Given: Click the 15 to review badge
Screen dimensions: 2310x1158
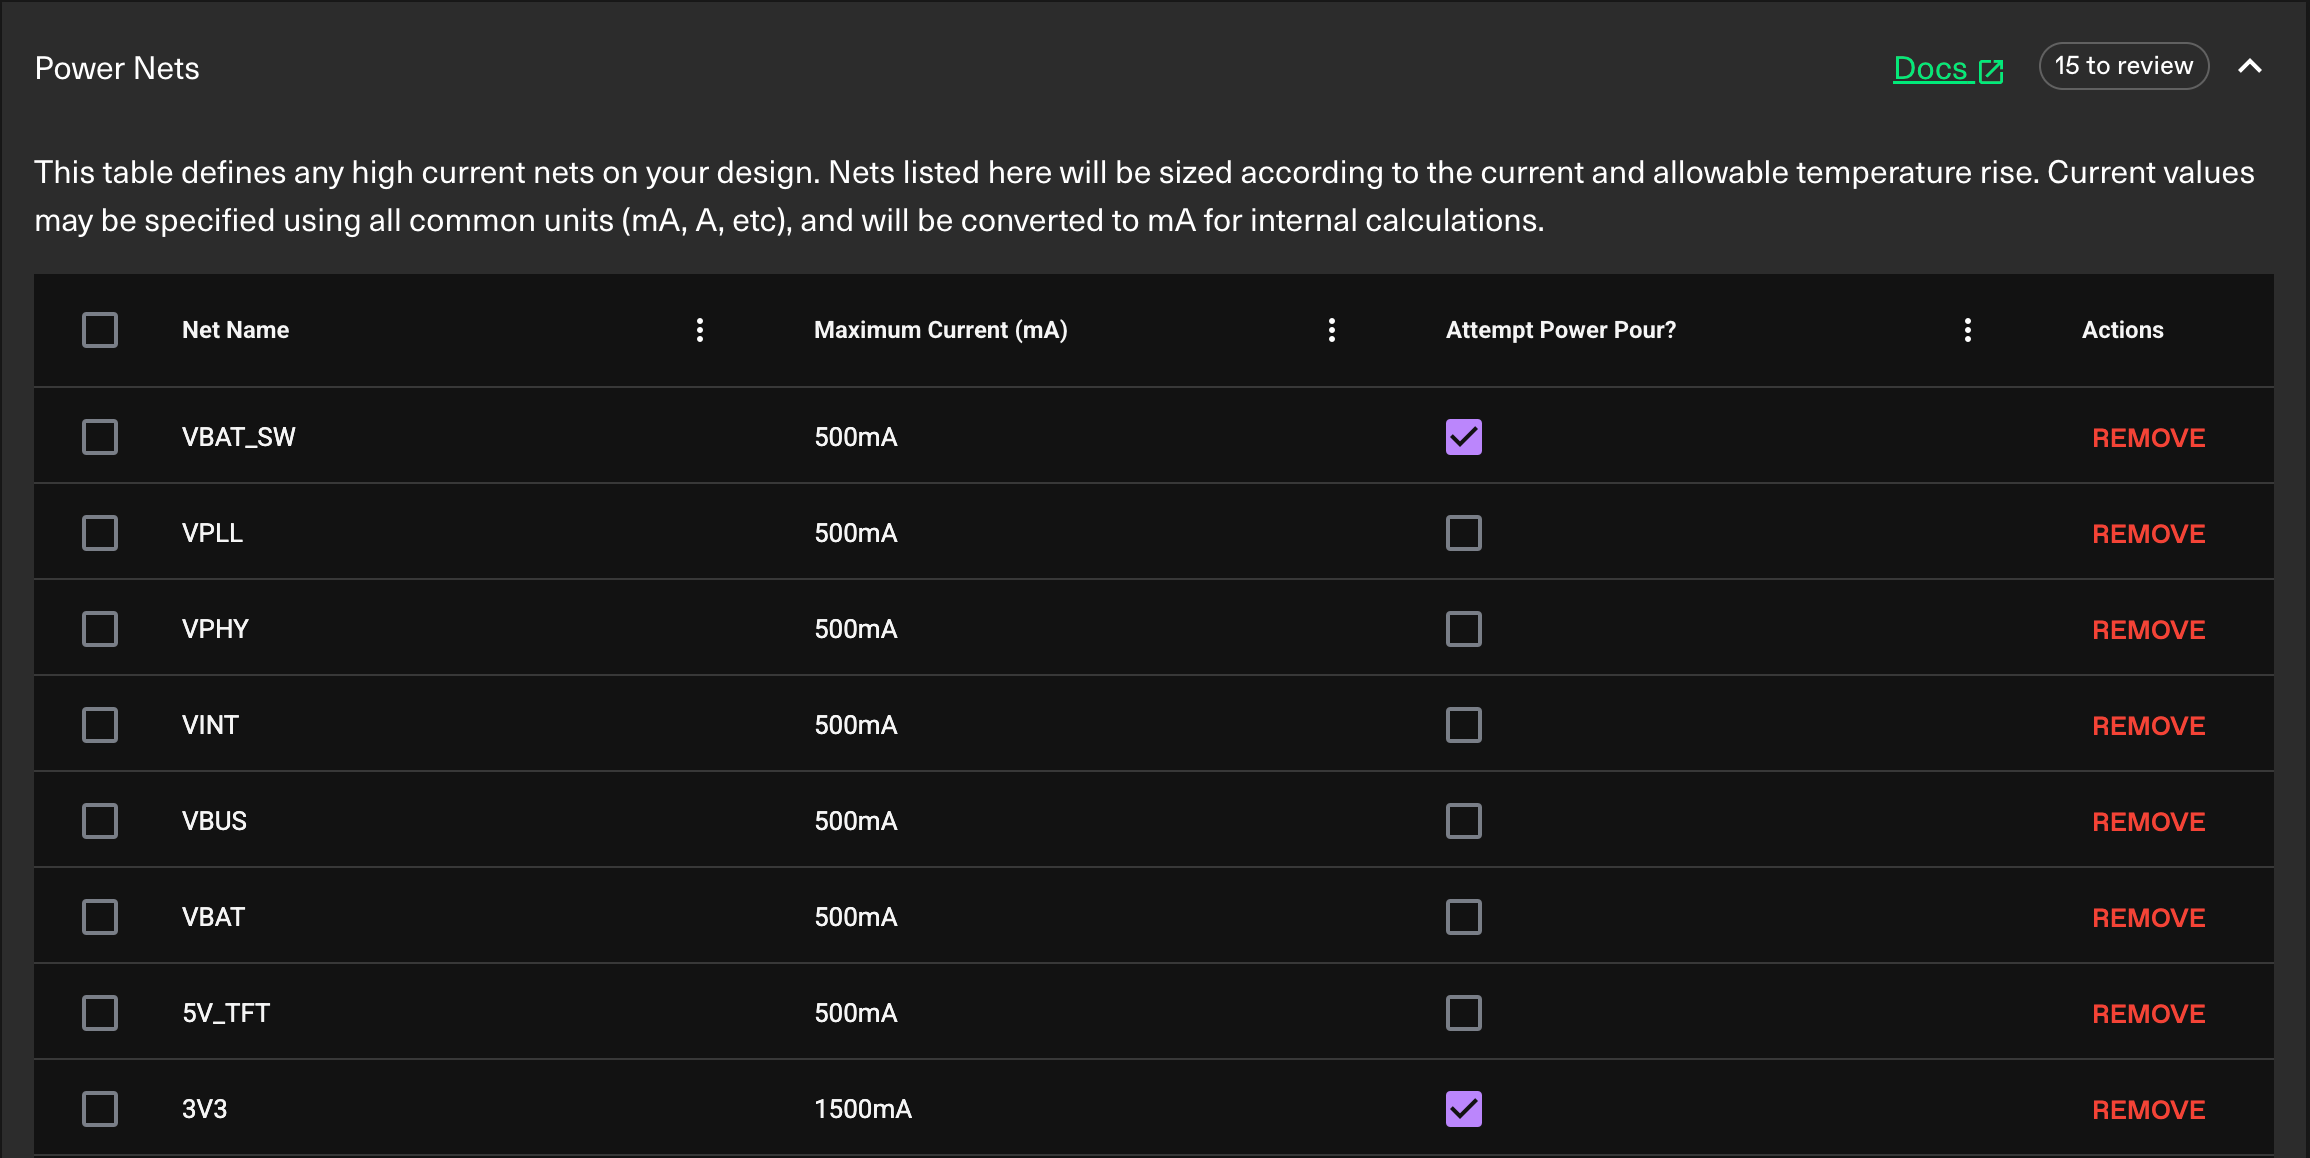Looking at the screenshot, I should click(2124, 66).
